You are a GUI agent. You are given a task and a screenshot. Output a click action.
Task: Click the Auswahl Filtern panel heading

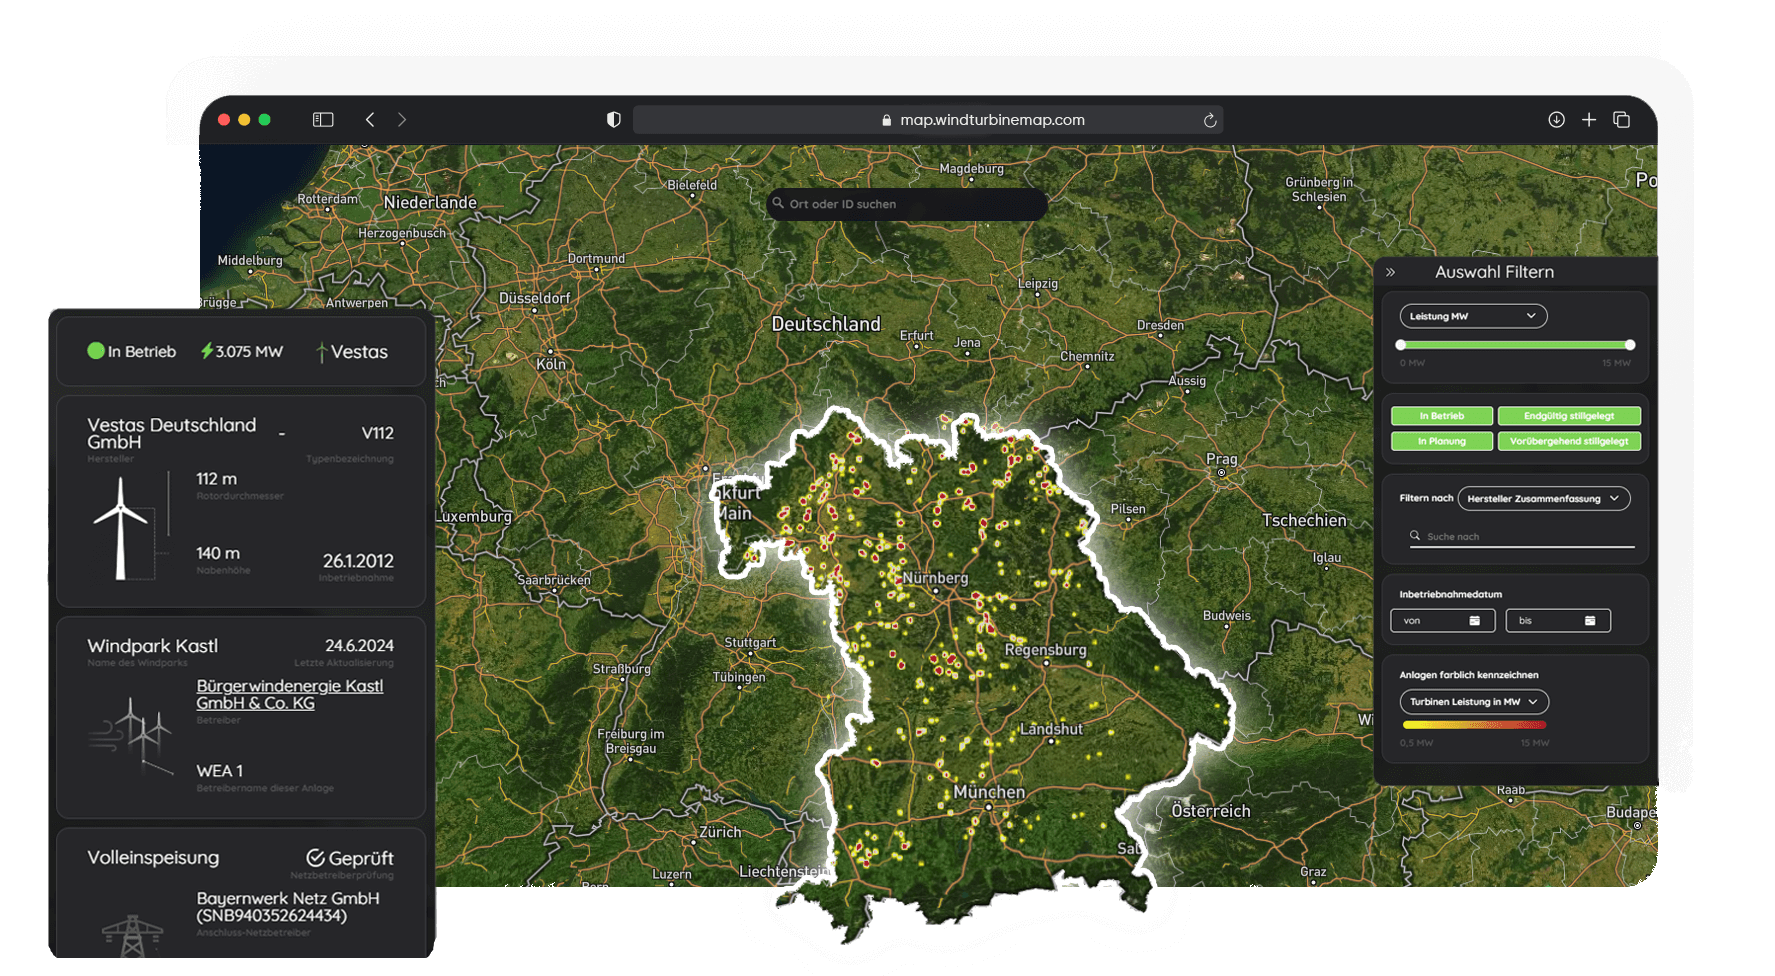[x=1494, y=272]
